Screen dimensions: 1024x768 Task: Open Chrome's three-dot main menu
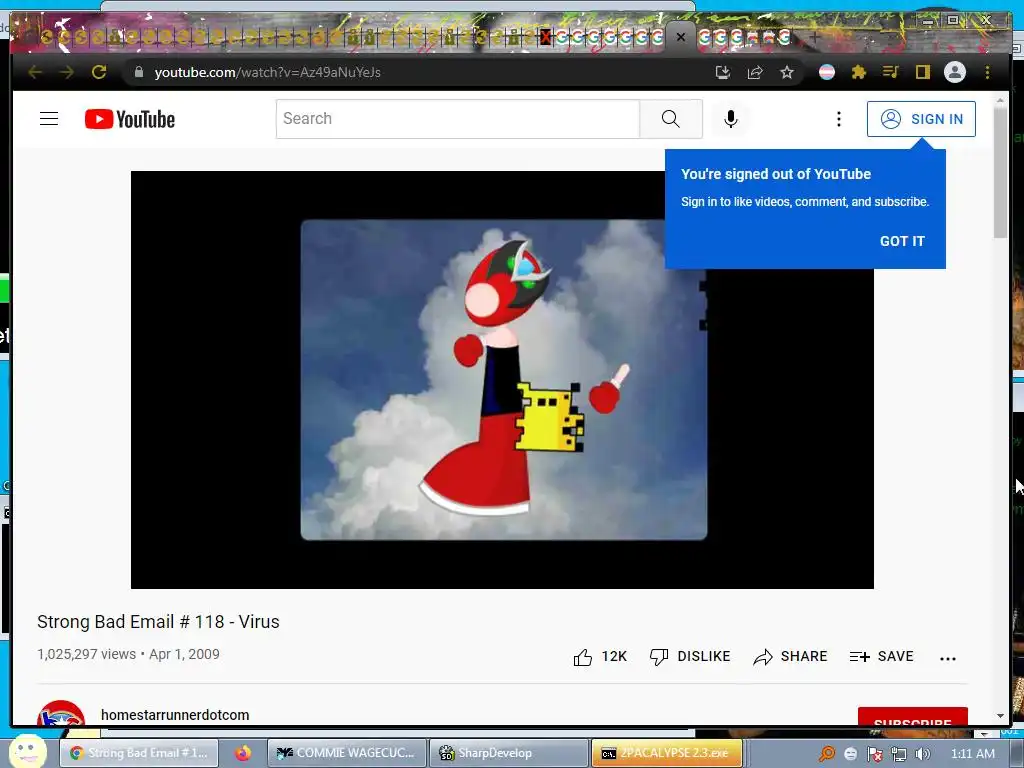point(987,72)
